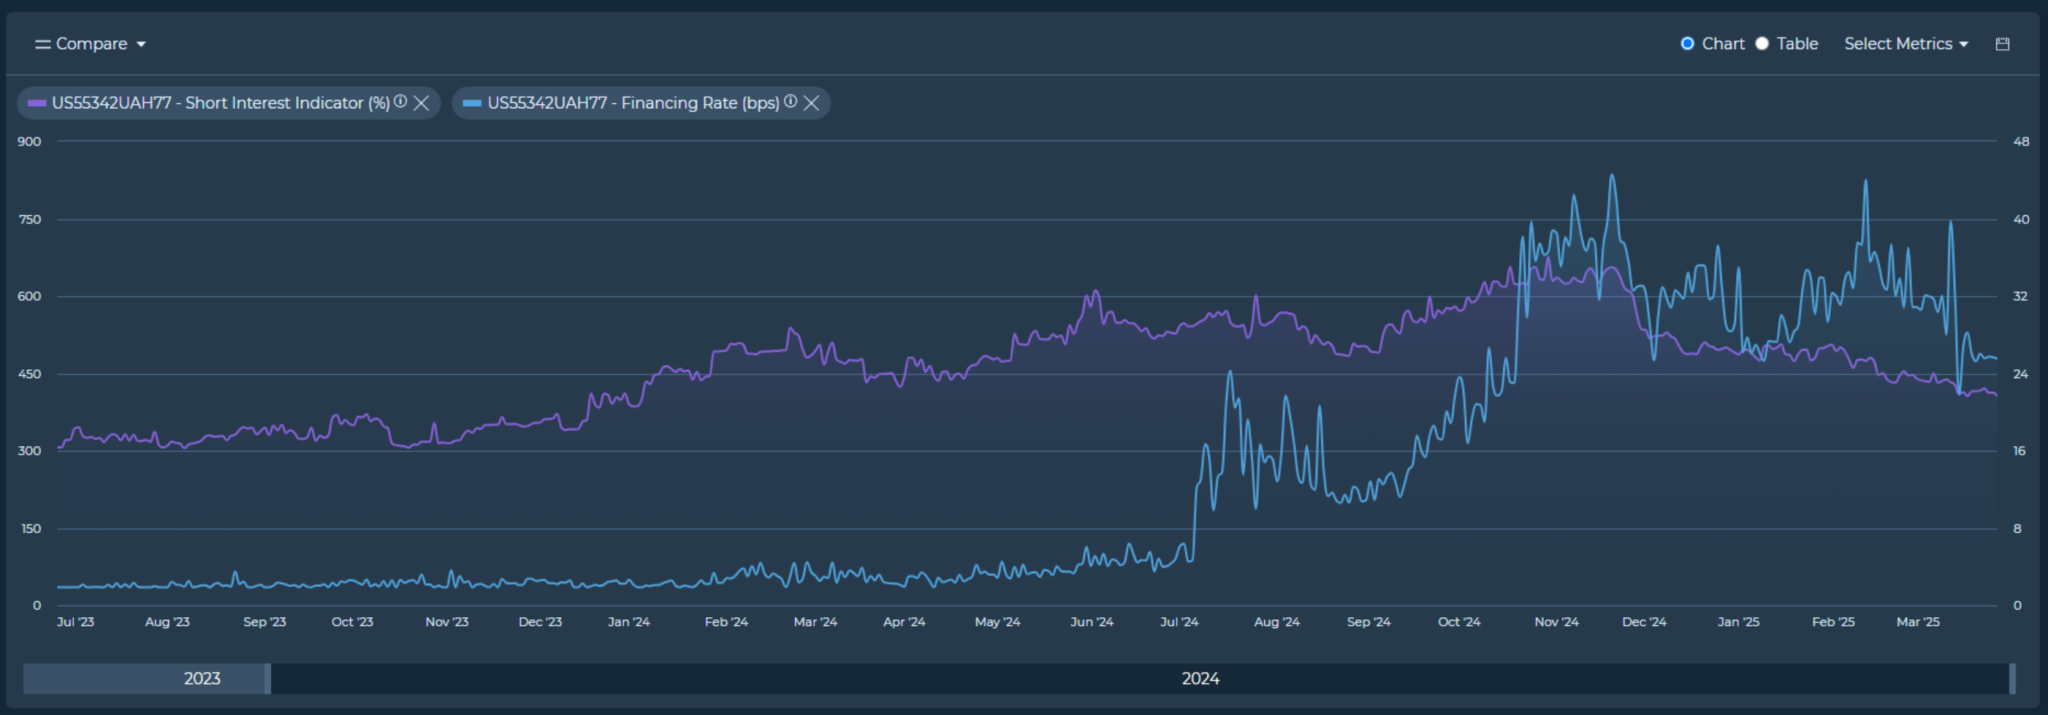This screenshot has width=2048, height=715.
Task: Select the Chart radio button
Action: pyautogui.click(x=1687, y=44)
